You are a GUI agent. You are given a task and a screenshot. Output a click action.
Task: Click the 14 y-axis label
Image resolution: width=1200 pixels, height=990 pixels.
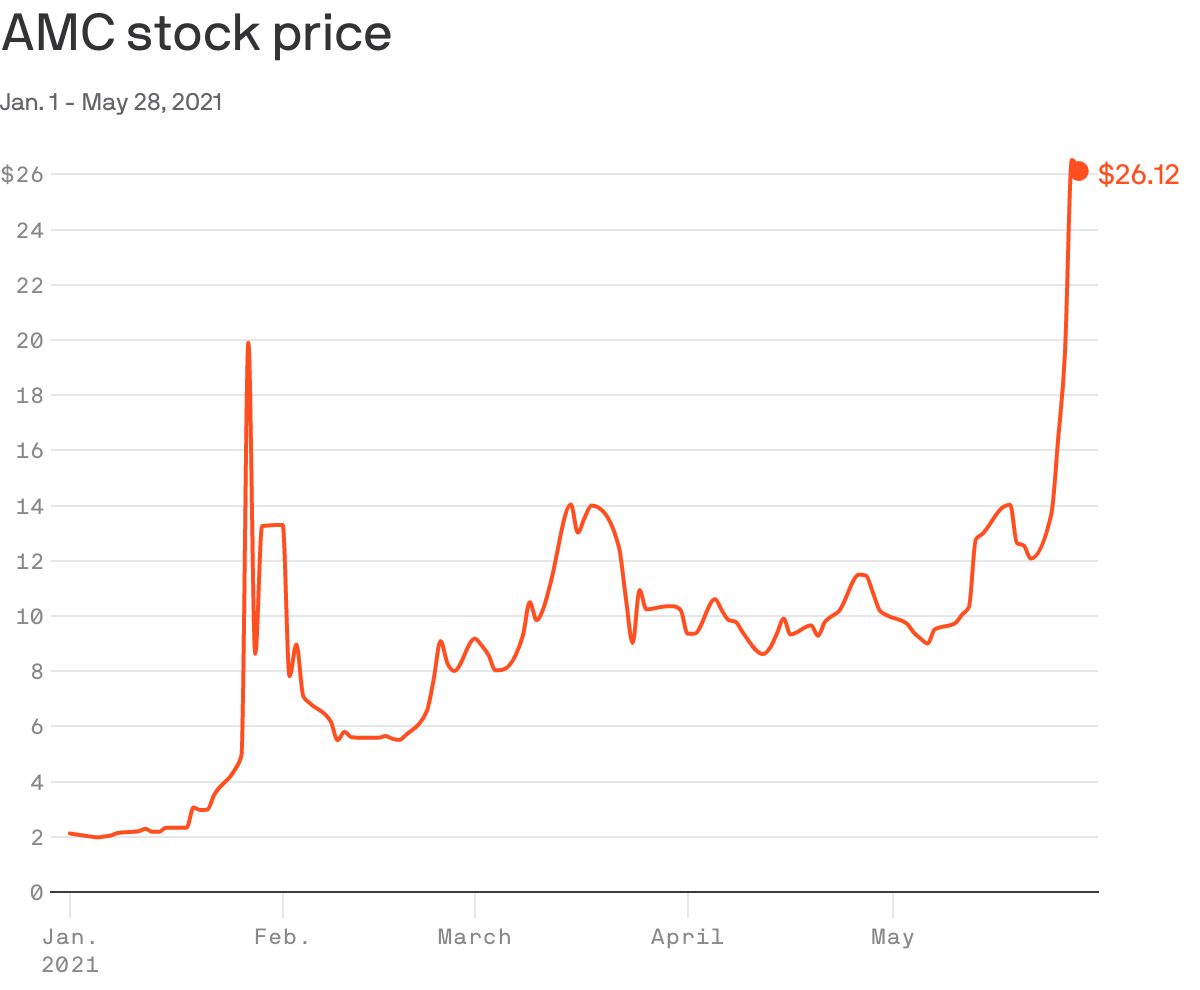(x=30, y=506)
